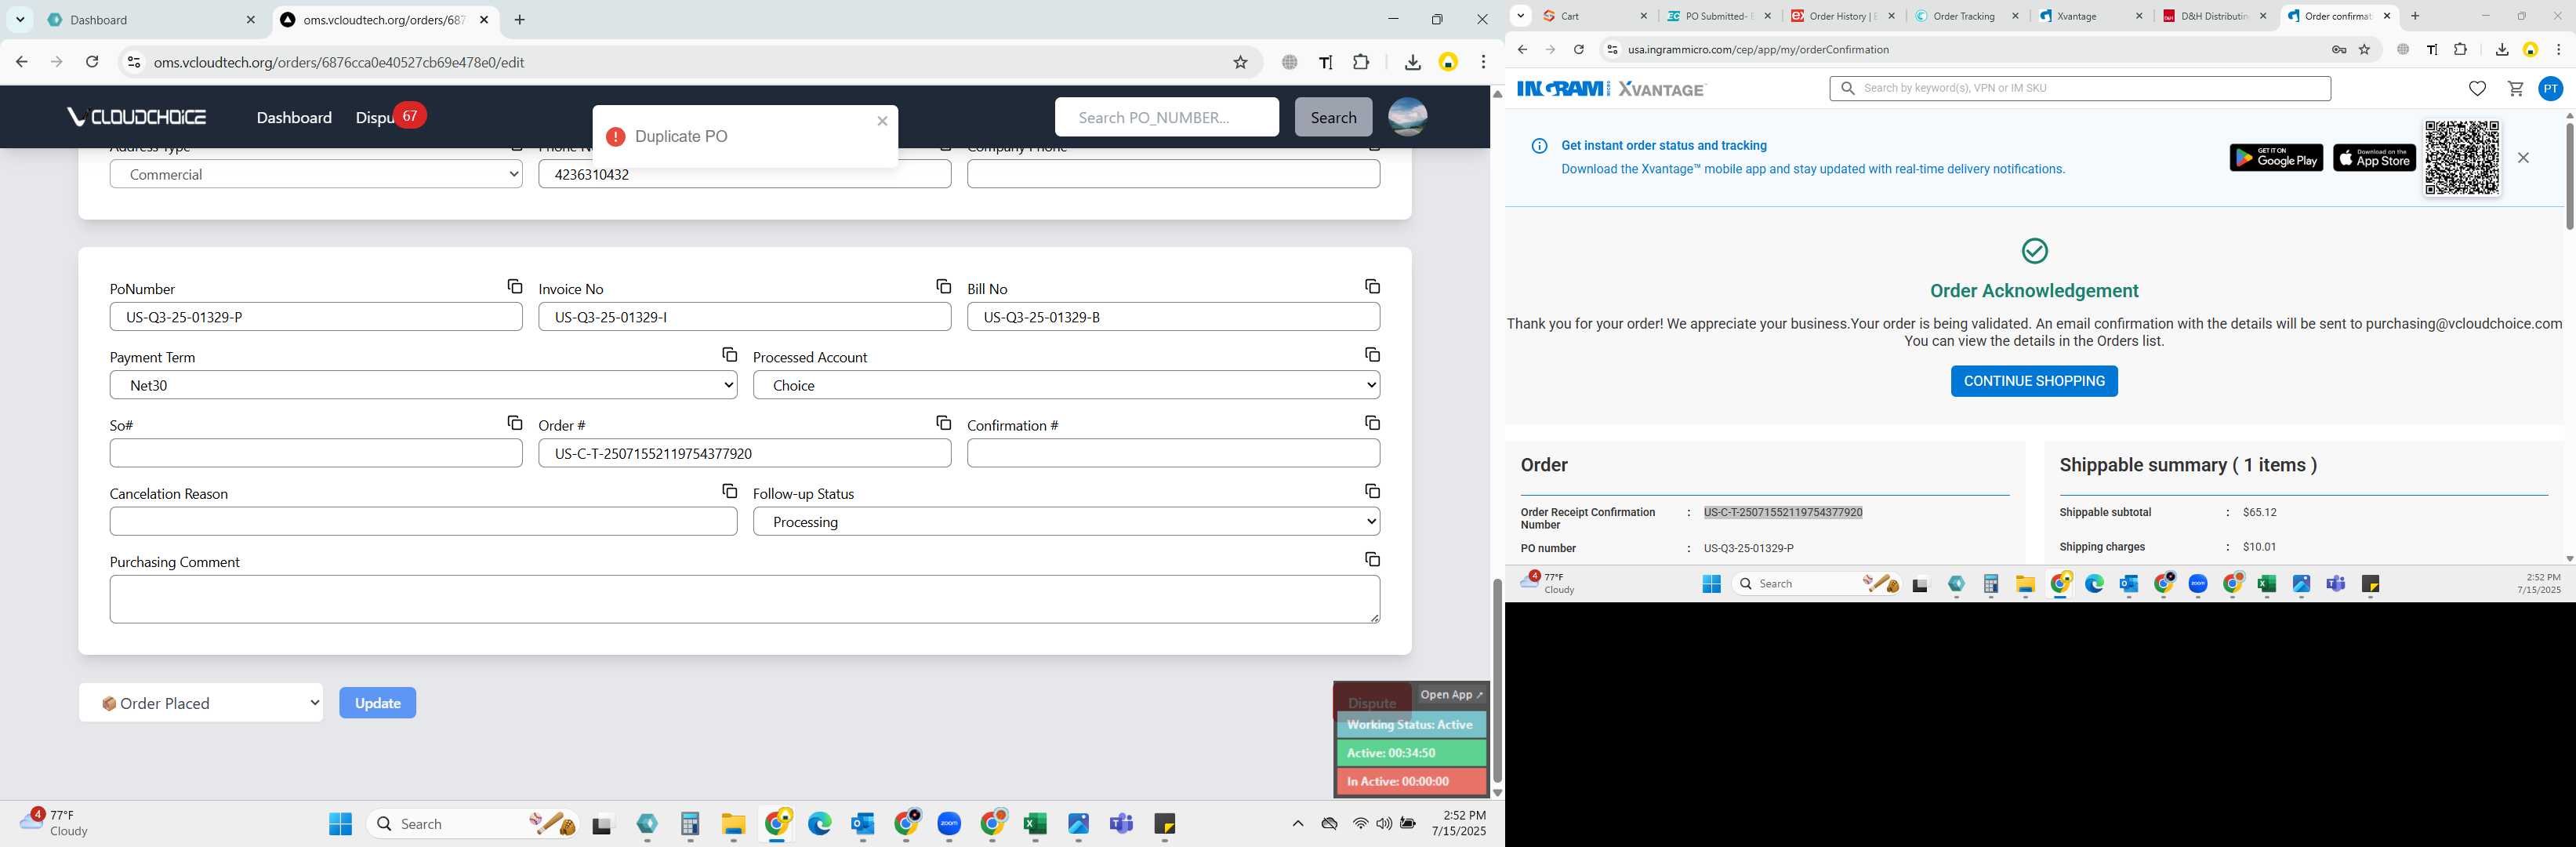Expand the Payment Term Net30 dropdown
The width and height of the screenshot is (2576, 847).
pyautogui.click(x=423, y=385)
